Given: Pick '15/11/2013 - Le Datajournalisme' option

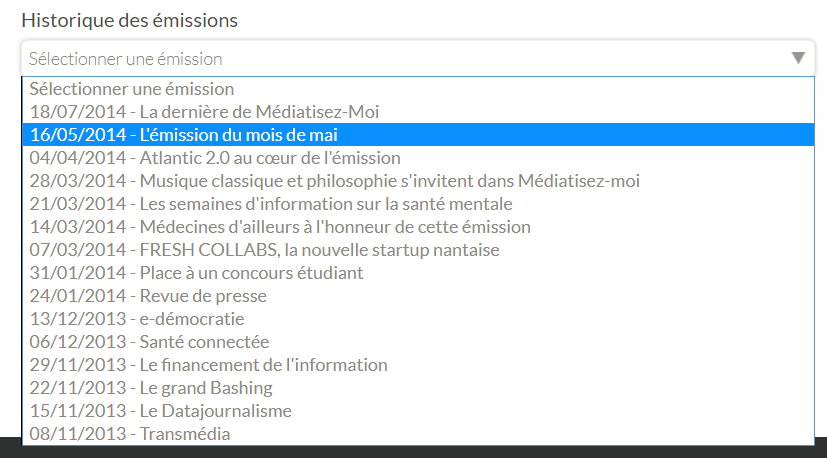Looking at the screenshot, I should pyautogui.click(x=161, y=411).
